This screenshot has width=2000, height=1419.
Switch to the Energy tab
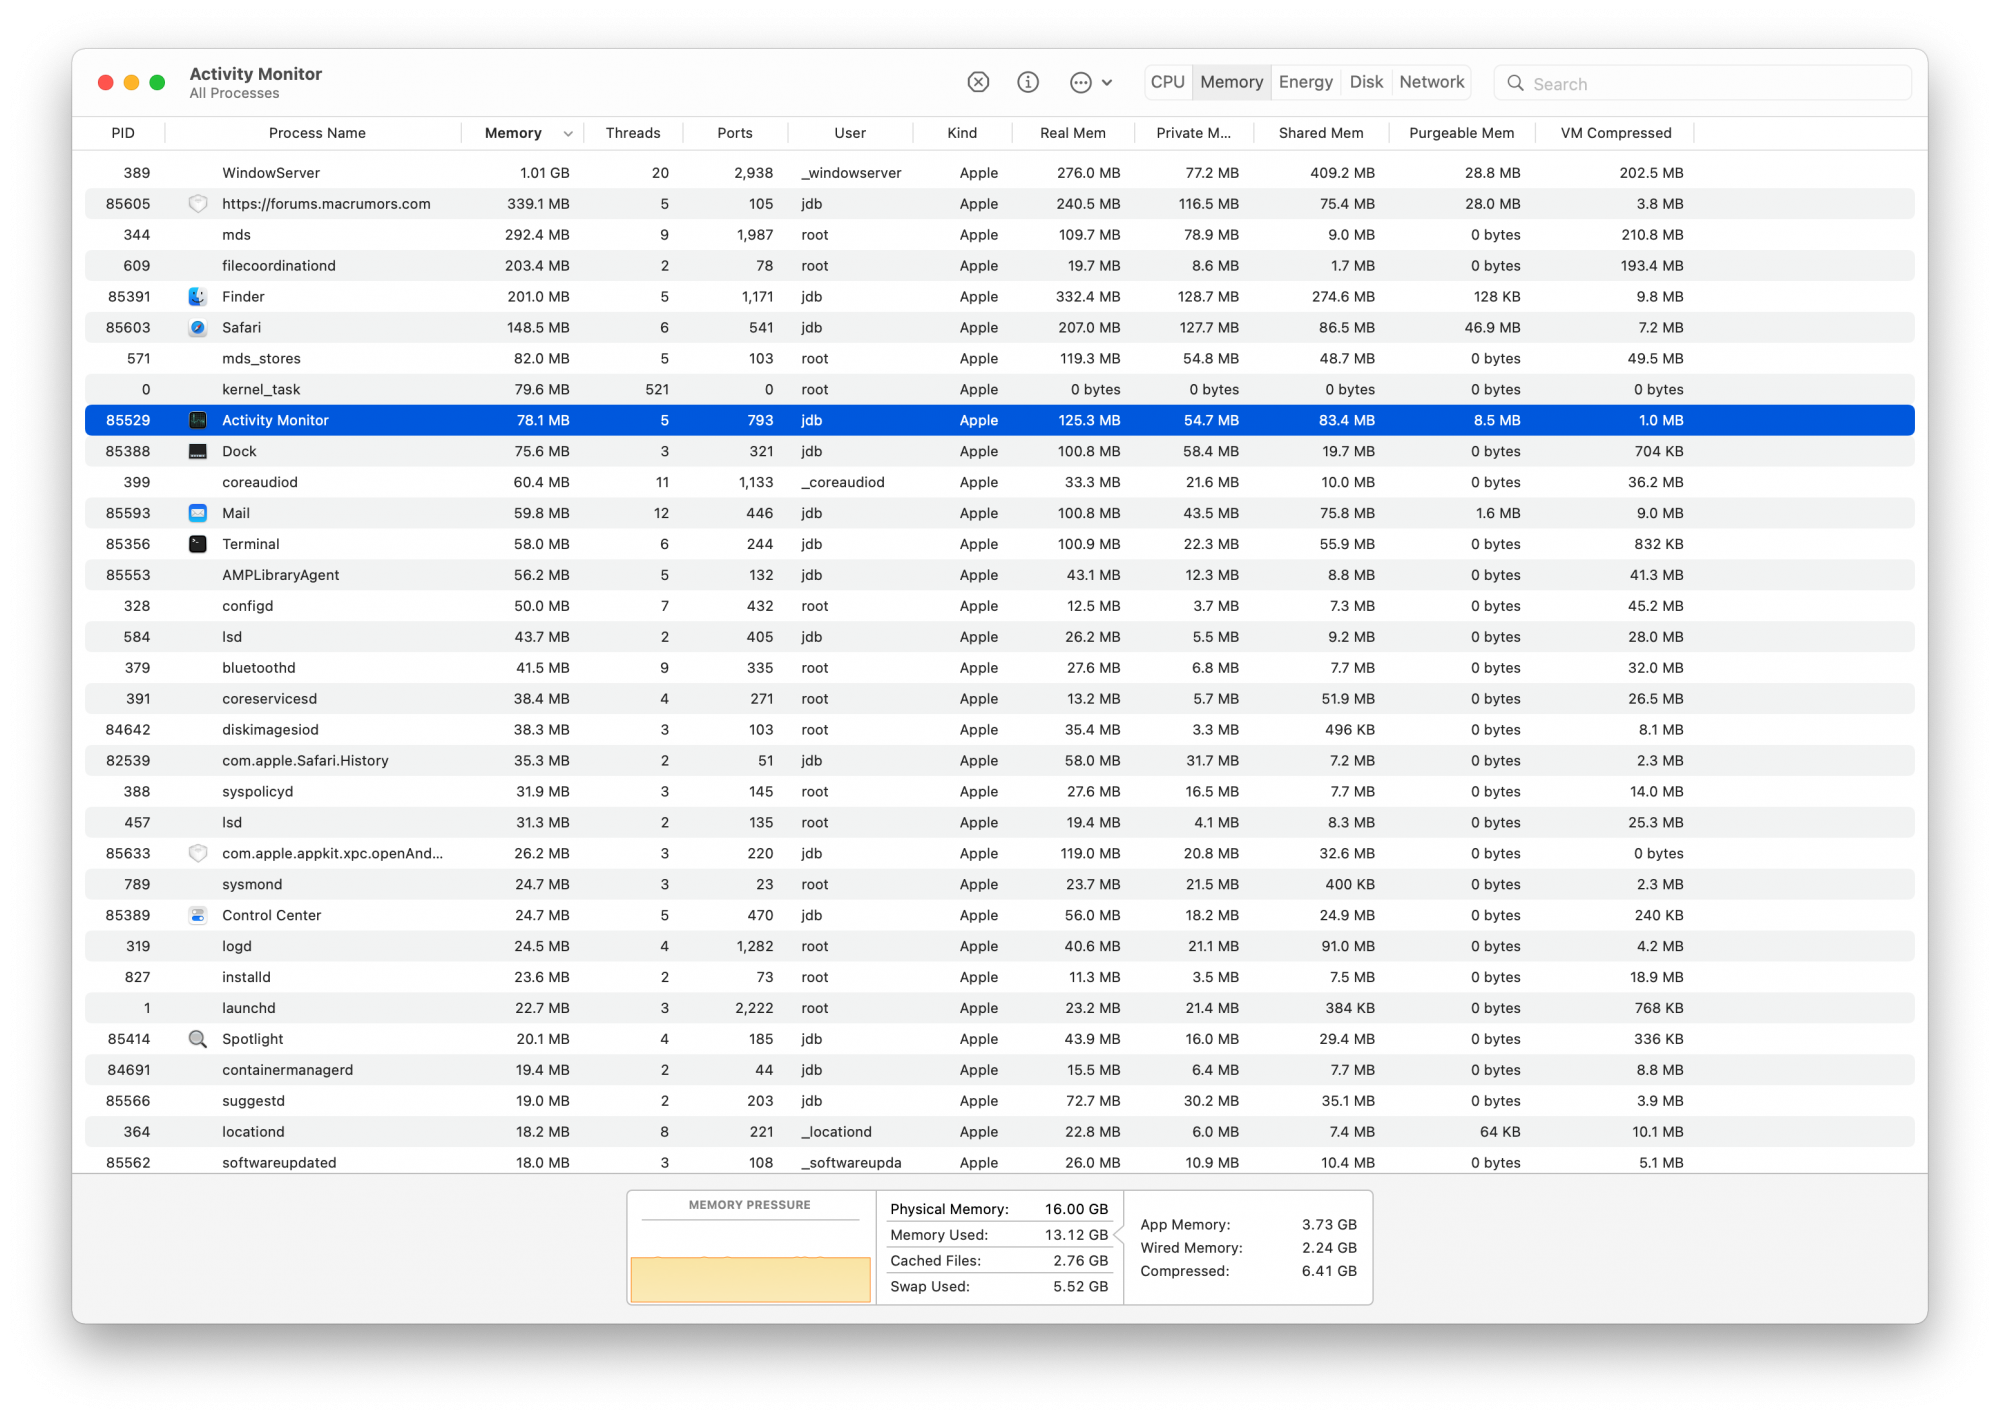[1305, 82]
